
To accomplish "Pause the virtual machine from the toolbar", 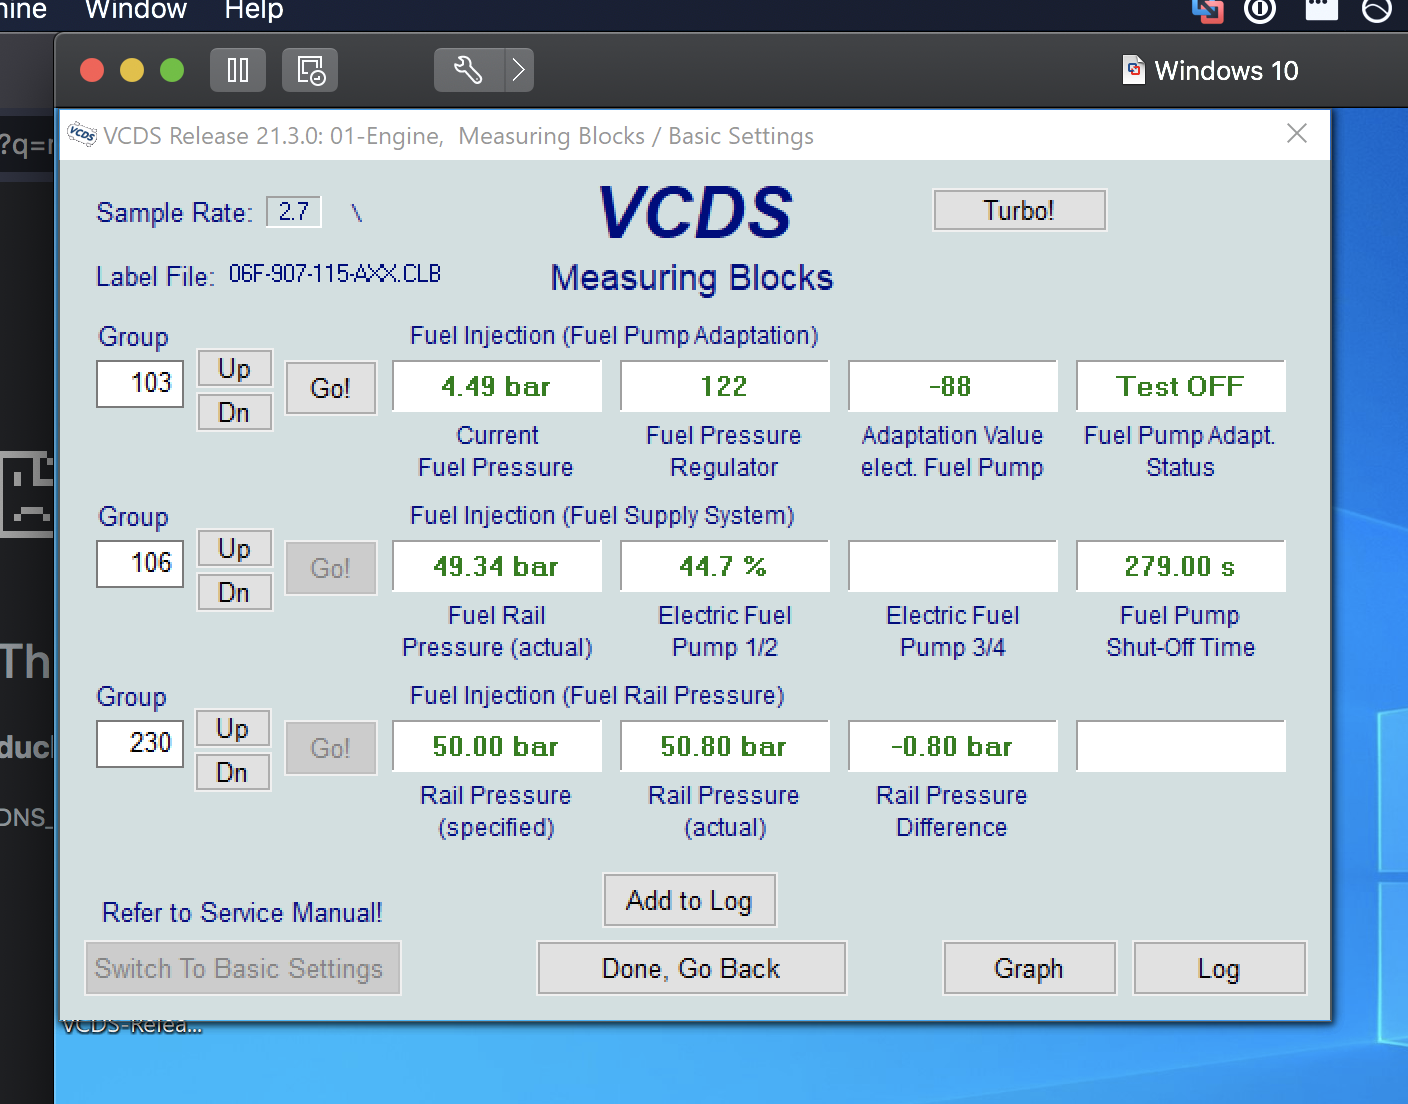I will (238, 70).
